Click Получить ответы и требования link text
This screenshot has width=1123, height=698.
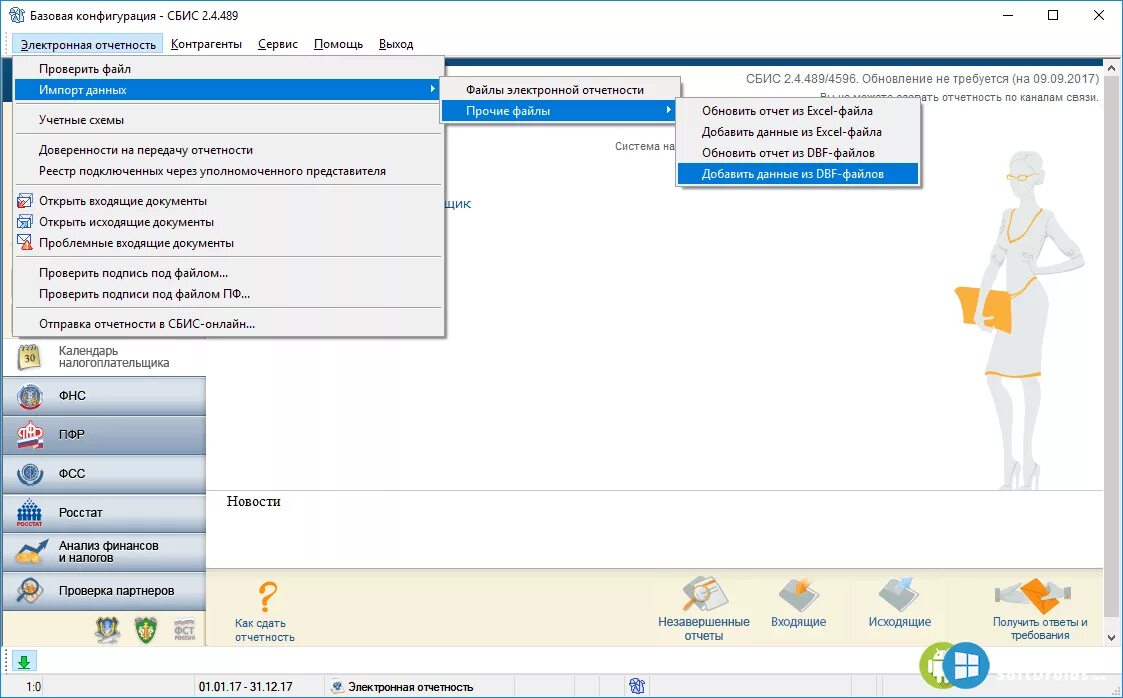pyautogui.click(x=1040, y=629)
